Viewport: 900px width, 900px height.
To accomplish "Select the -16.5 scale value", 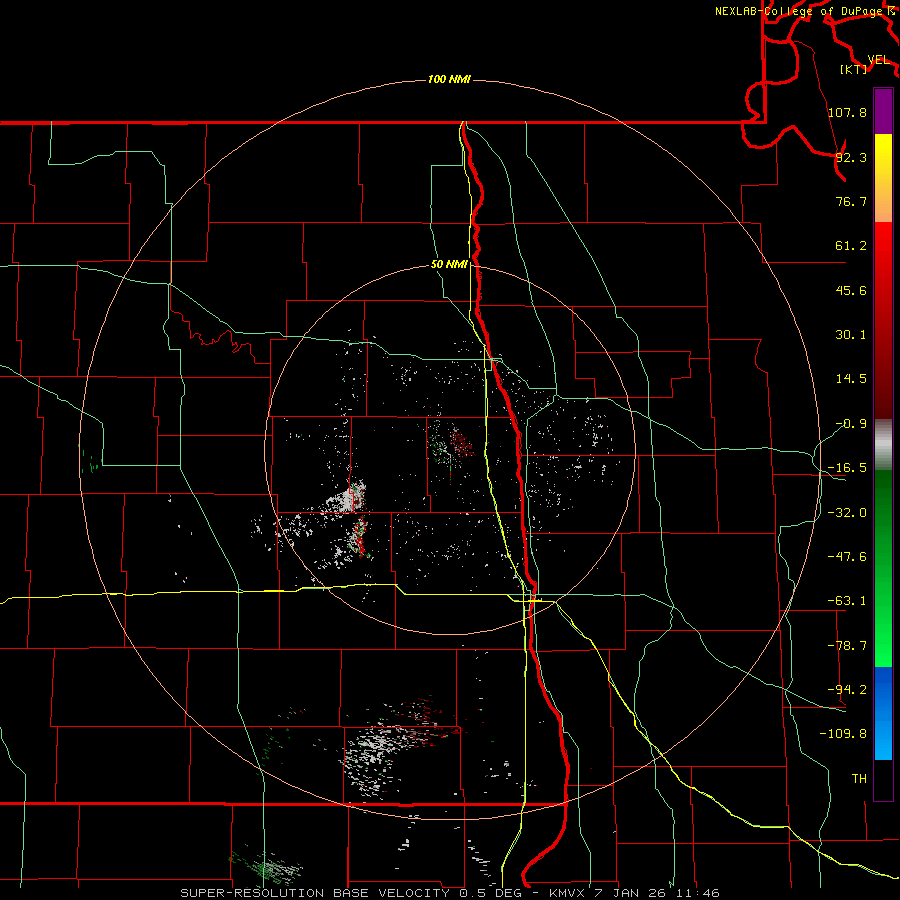I will (847, 467).
